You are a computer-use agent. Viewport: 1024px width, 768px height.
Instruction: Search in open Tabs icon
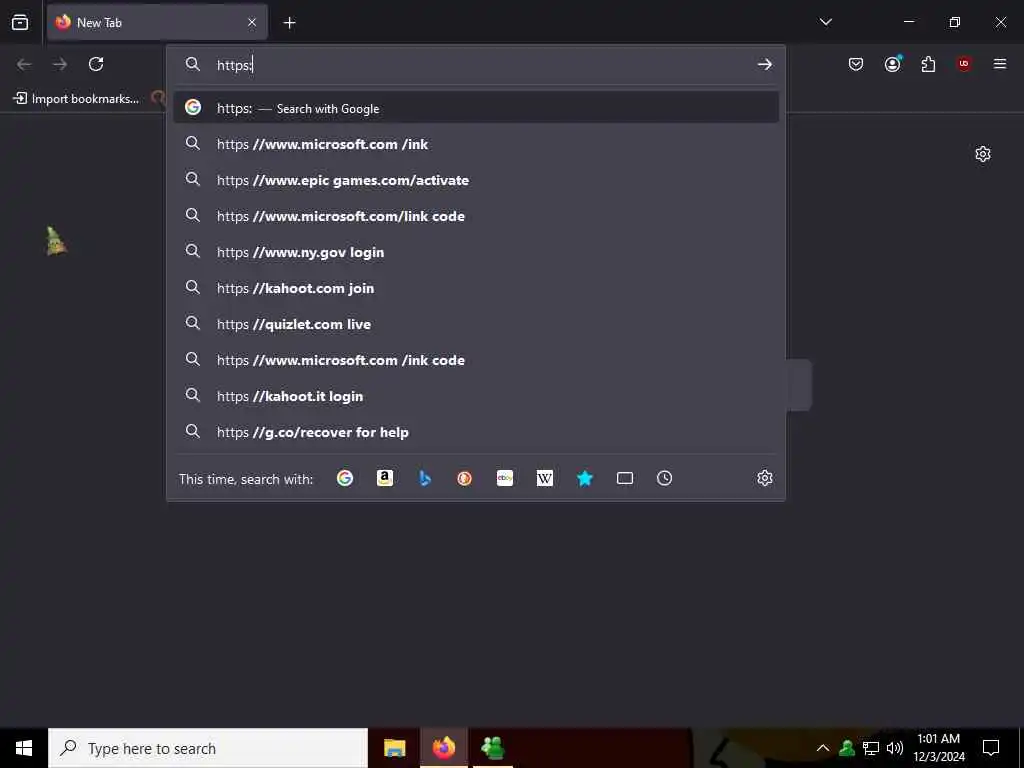624,478
